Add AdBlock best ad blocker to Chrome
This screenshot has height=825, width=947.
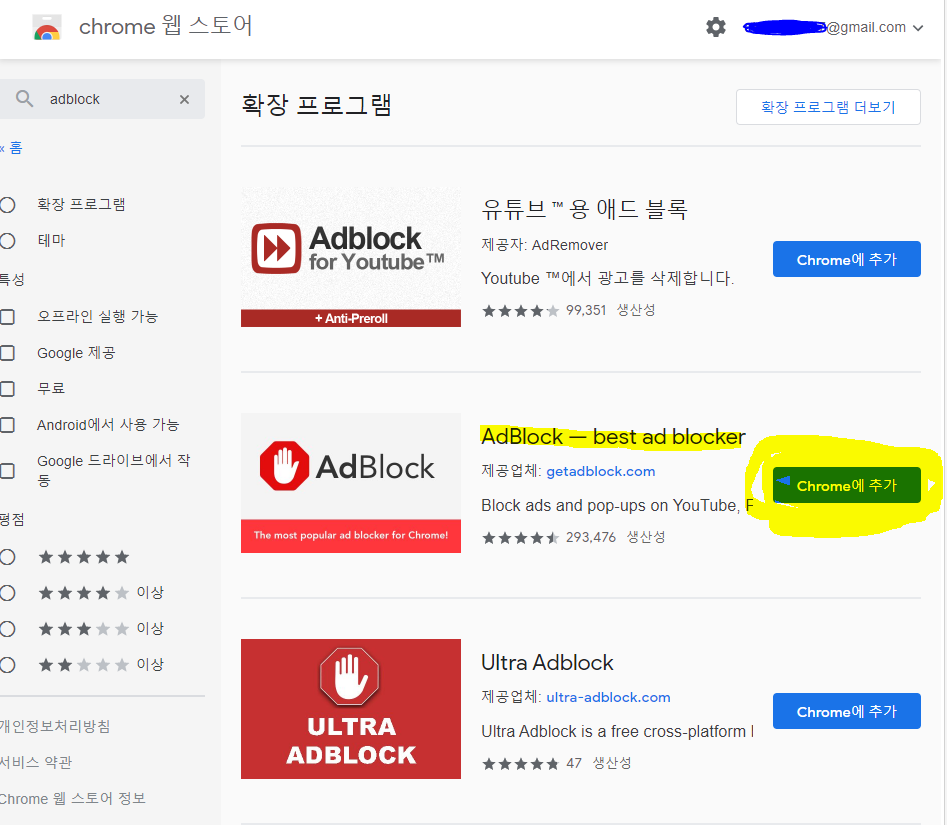coord(847,485)
